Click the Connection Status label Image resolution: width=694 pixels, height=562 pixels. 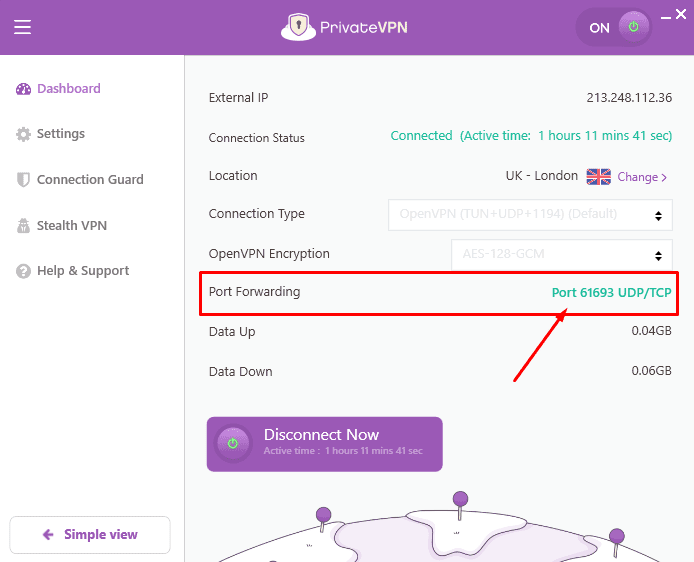click(x=257, y=138)
